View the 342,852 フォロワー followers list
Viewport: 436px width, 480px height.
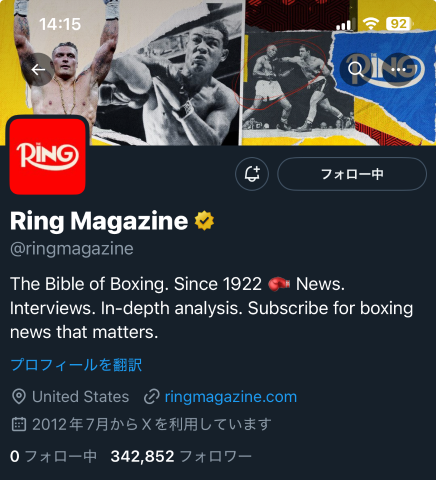tap(181, 456)
